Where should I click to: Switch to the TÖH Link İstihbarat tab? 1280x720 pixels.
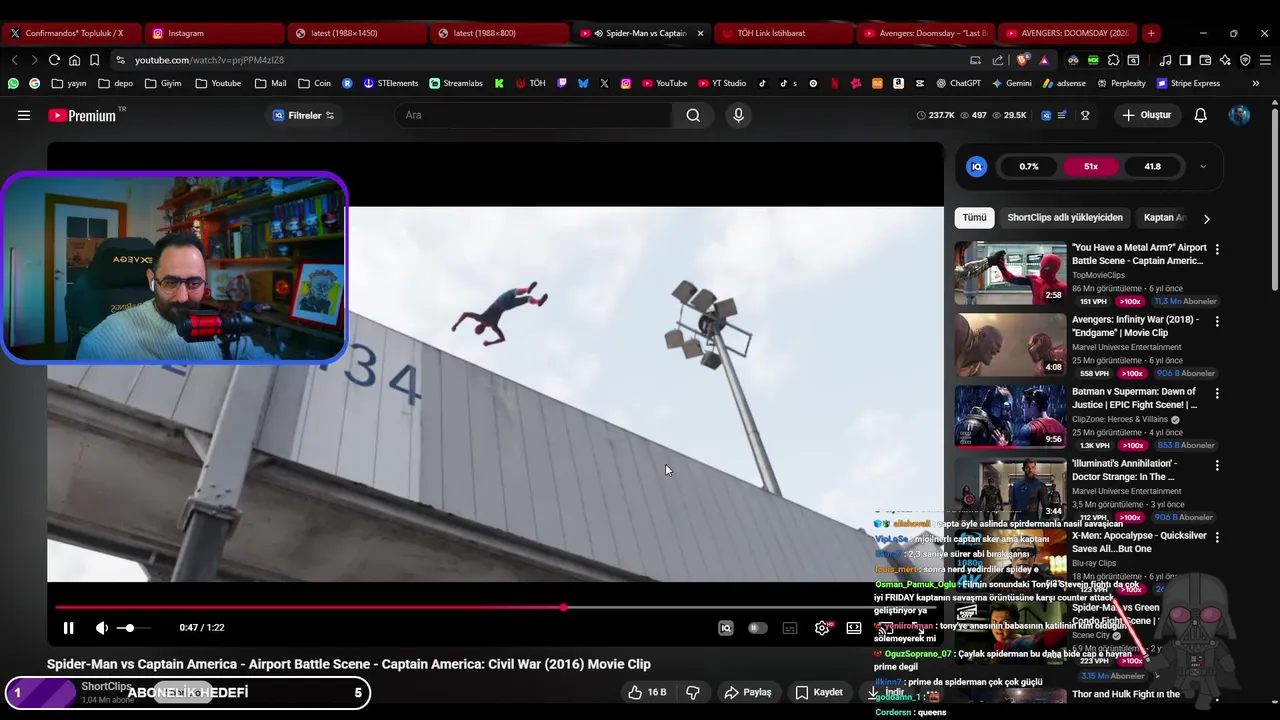(x=785, y=33)
